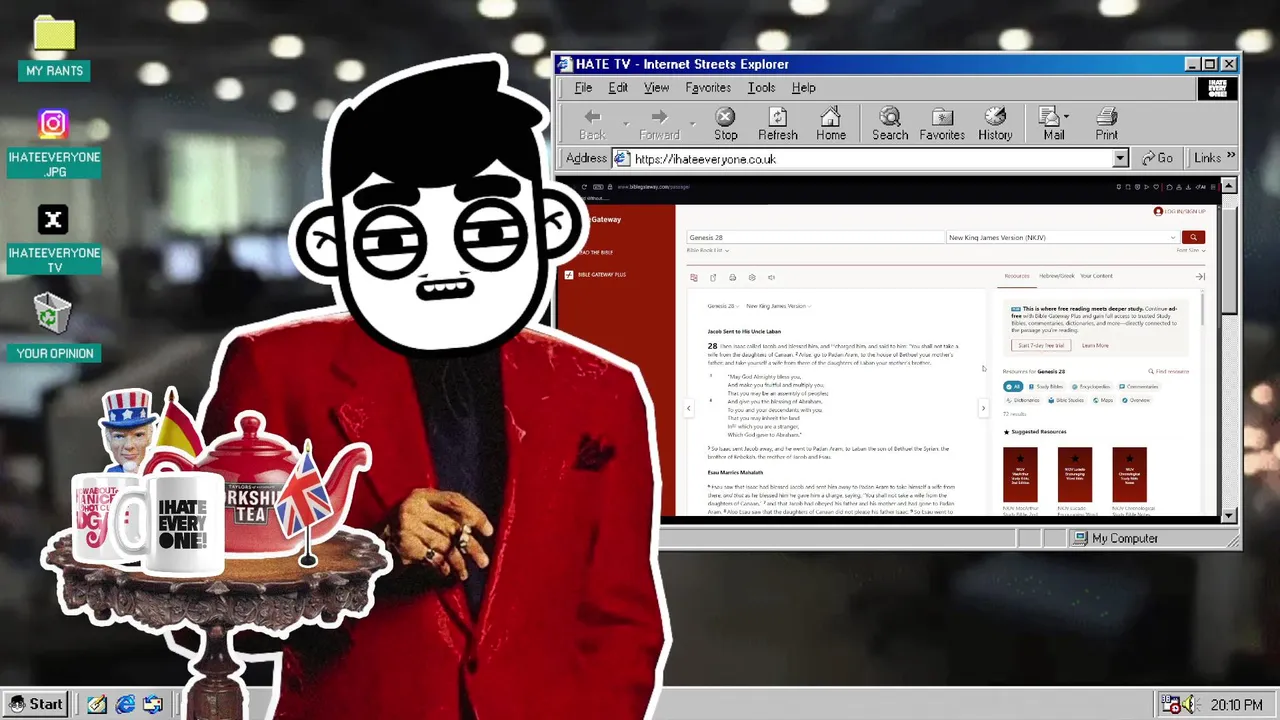Viewport: 1280px width, 720px height.
Task: Switch to the Your Content tab
Action: pos(1096,276)
